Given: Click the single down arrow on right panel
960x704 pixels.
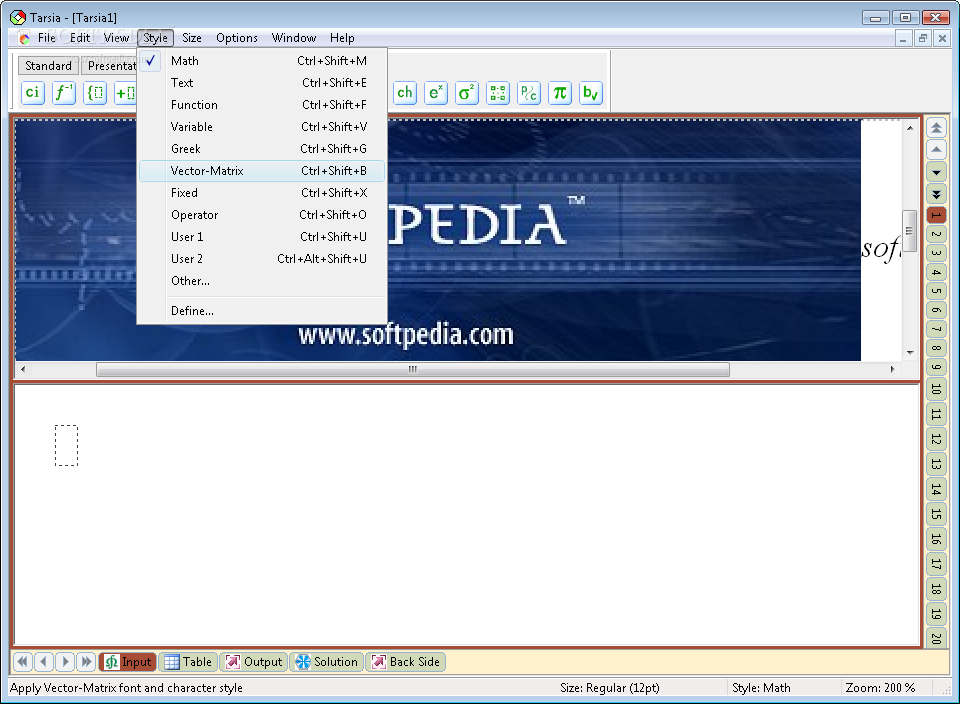Looking at the screenshot, I should tap(936, 172).
